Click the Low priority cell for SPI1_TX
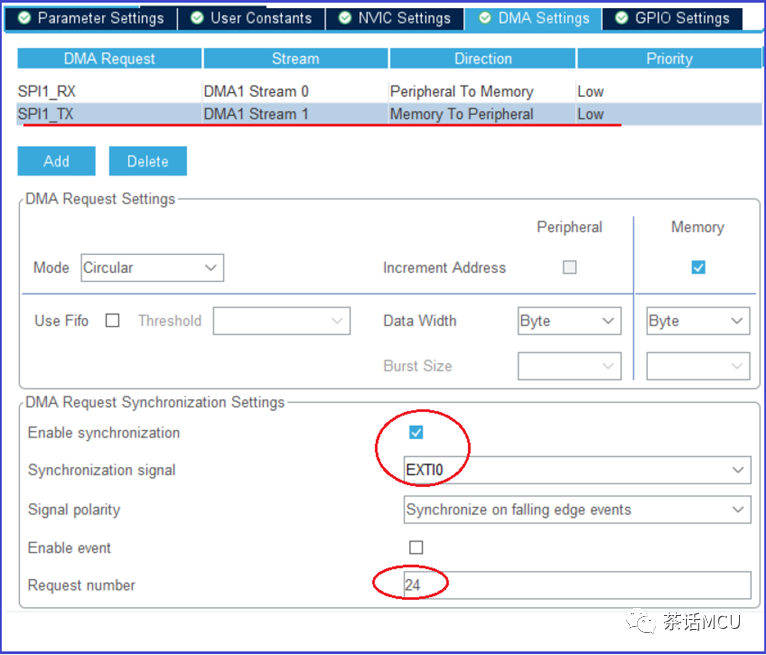766x655 pixels. click(669, 114)
